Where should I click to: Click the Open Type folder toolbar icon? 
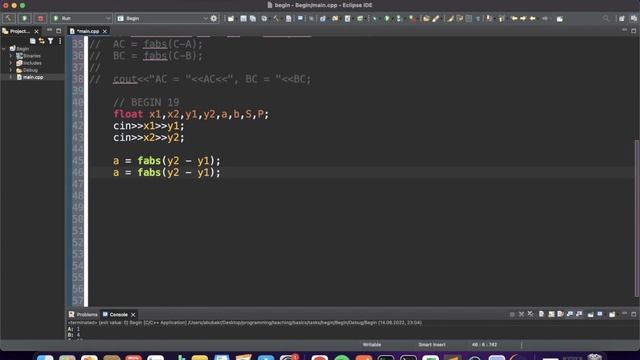(426, 18)
